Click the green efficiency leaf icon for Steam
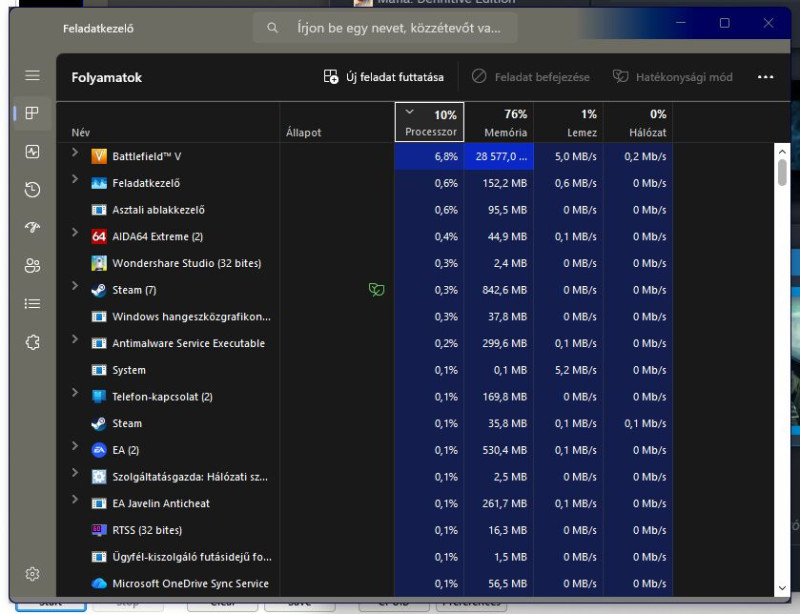This screenshot has height=614, width=800. point(377,290)
